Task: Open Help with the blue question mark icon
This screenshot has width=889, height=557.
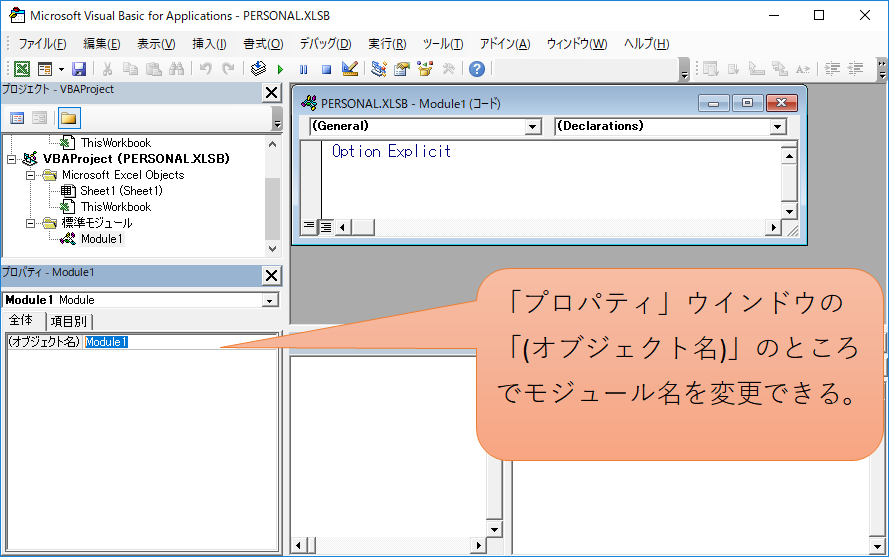Action: pos(477,69)
